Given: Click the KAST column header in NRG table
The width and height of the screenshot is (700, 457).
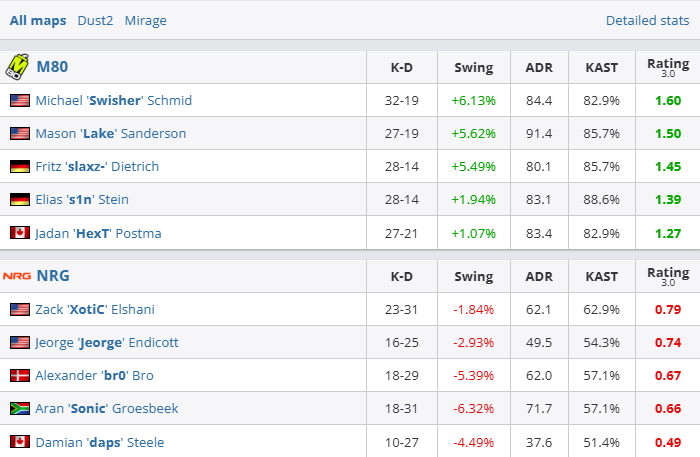Looking at the screenshot, I should click(x=601, y=276).
